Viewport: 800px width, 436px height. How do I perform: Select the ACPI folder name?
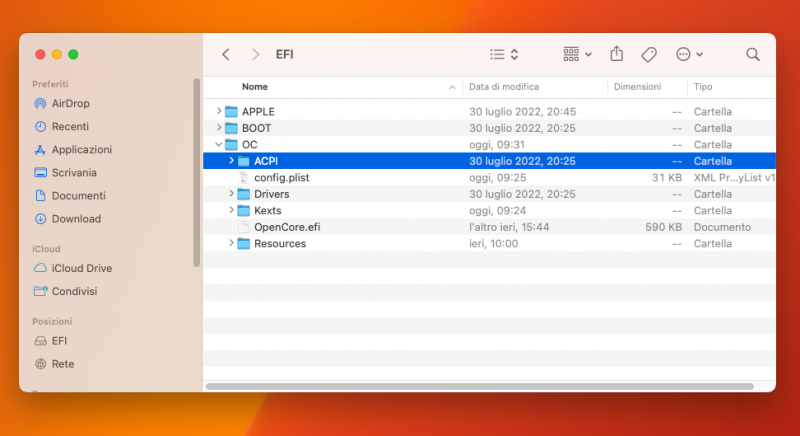point(266,161)
